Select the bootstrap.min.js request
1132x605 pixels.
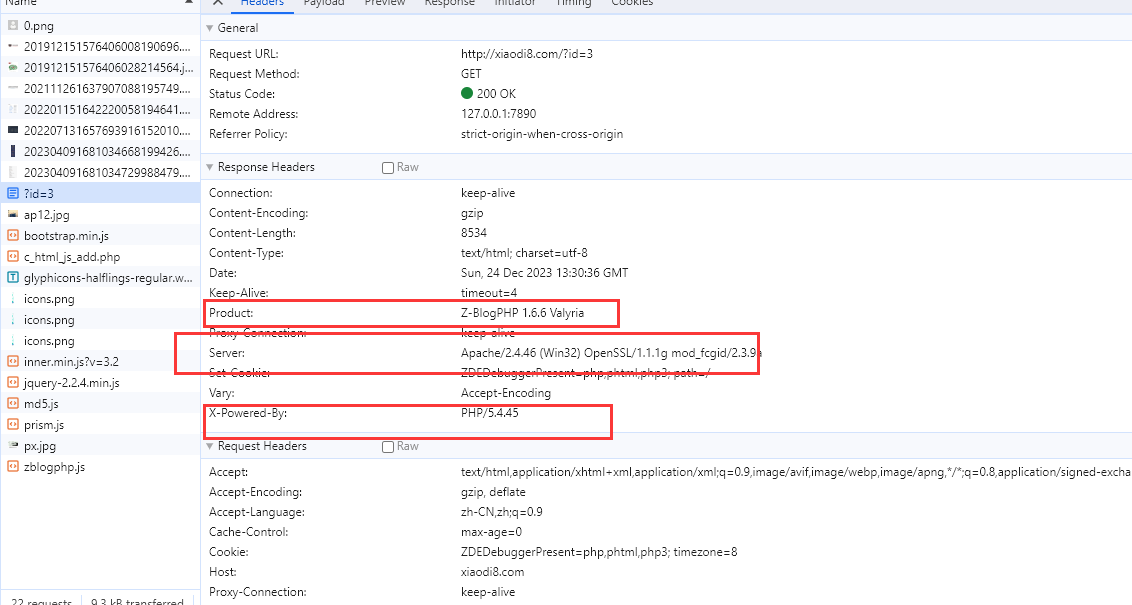(x=100, y=235)
